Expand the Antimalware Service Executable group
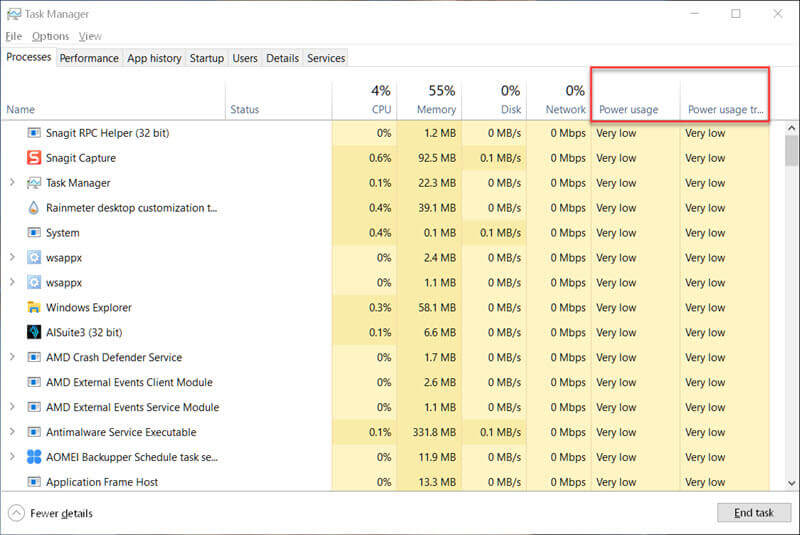The width and height of the screenshot is (800, 535). click(x=12, y=432)
